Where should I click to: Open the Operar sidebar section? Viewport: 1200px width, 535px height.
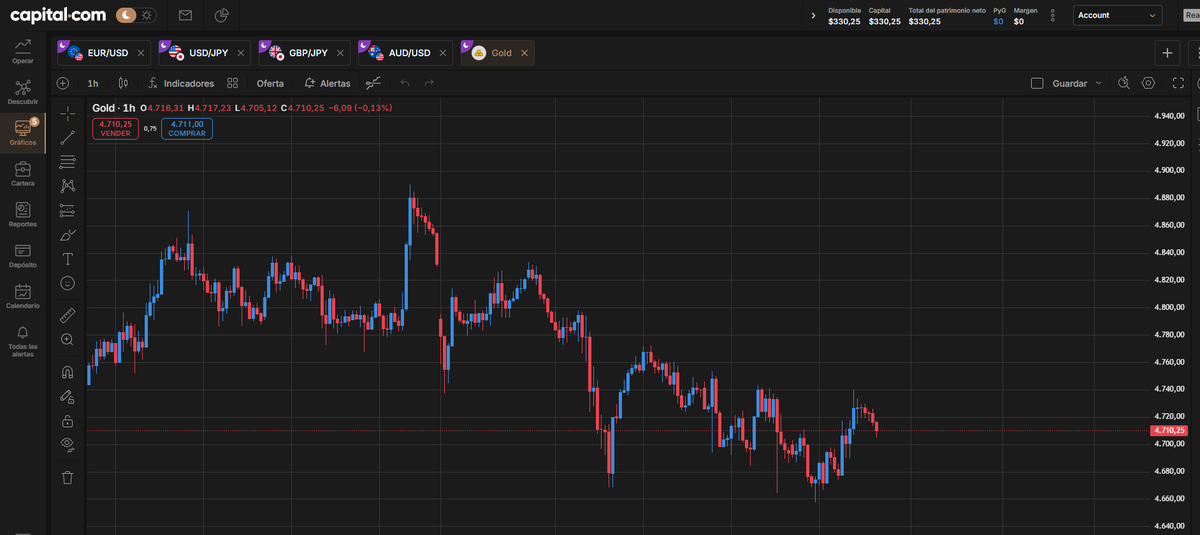pos(22,51)
